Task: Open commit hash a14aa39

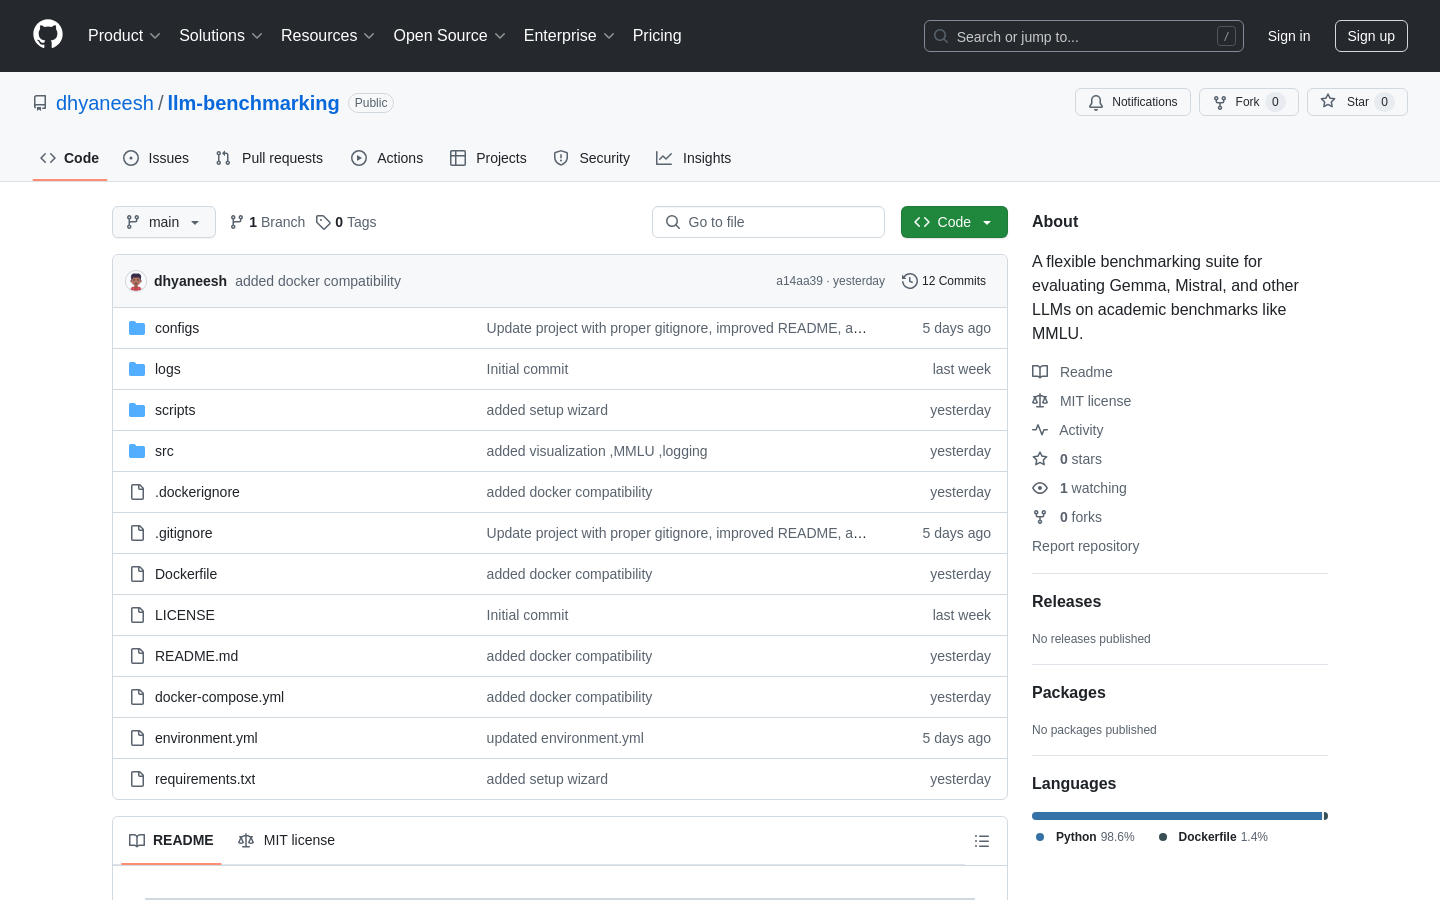Action: pos(799,281)
